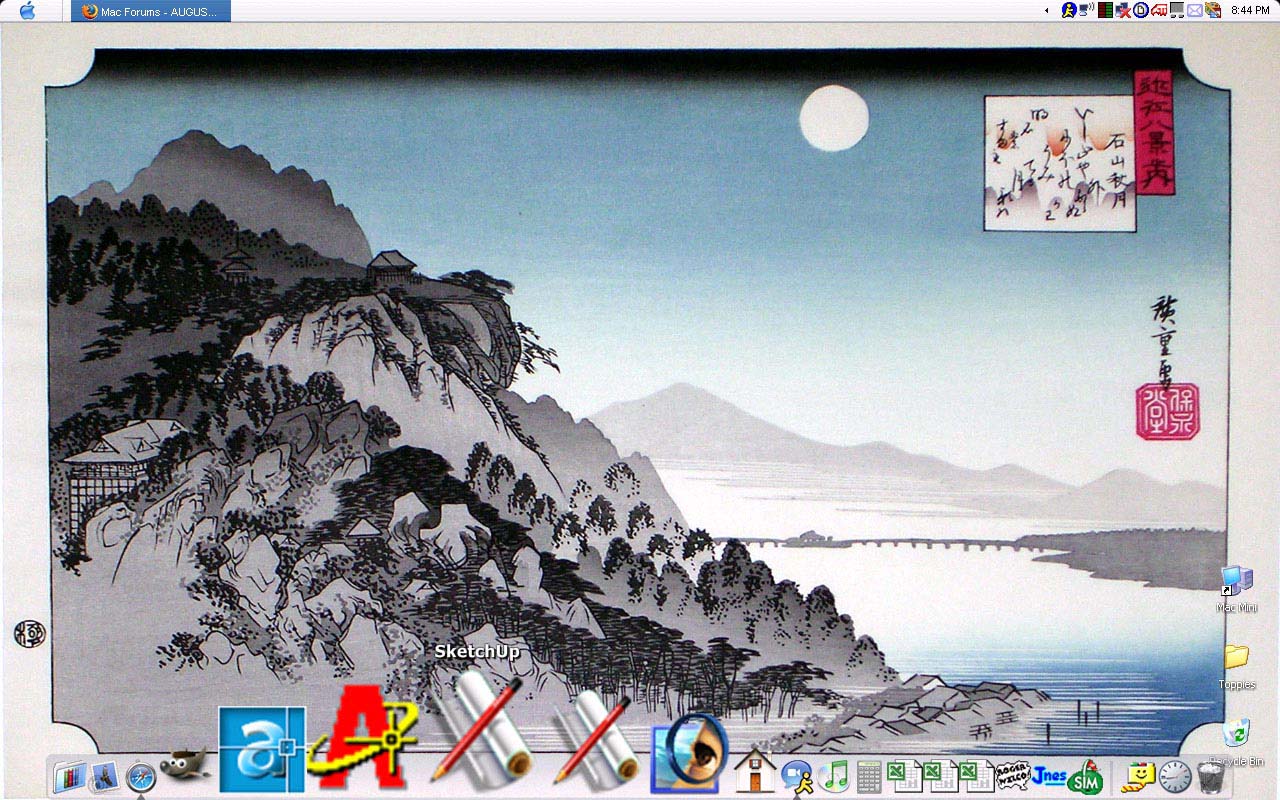This screenshot has width=1280, height=800.
Task: Launch the green SIM dock icon
Action: [x=1084, y=777]
